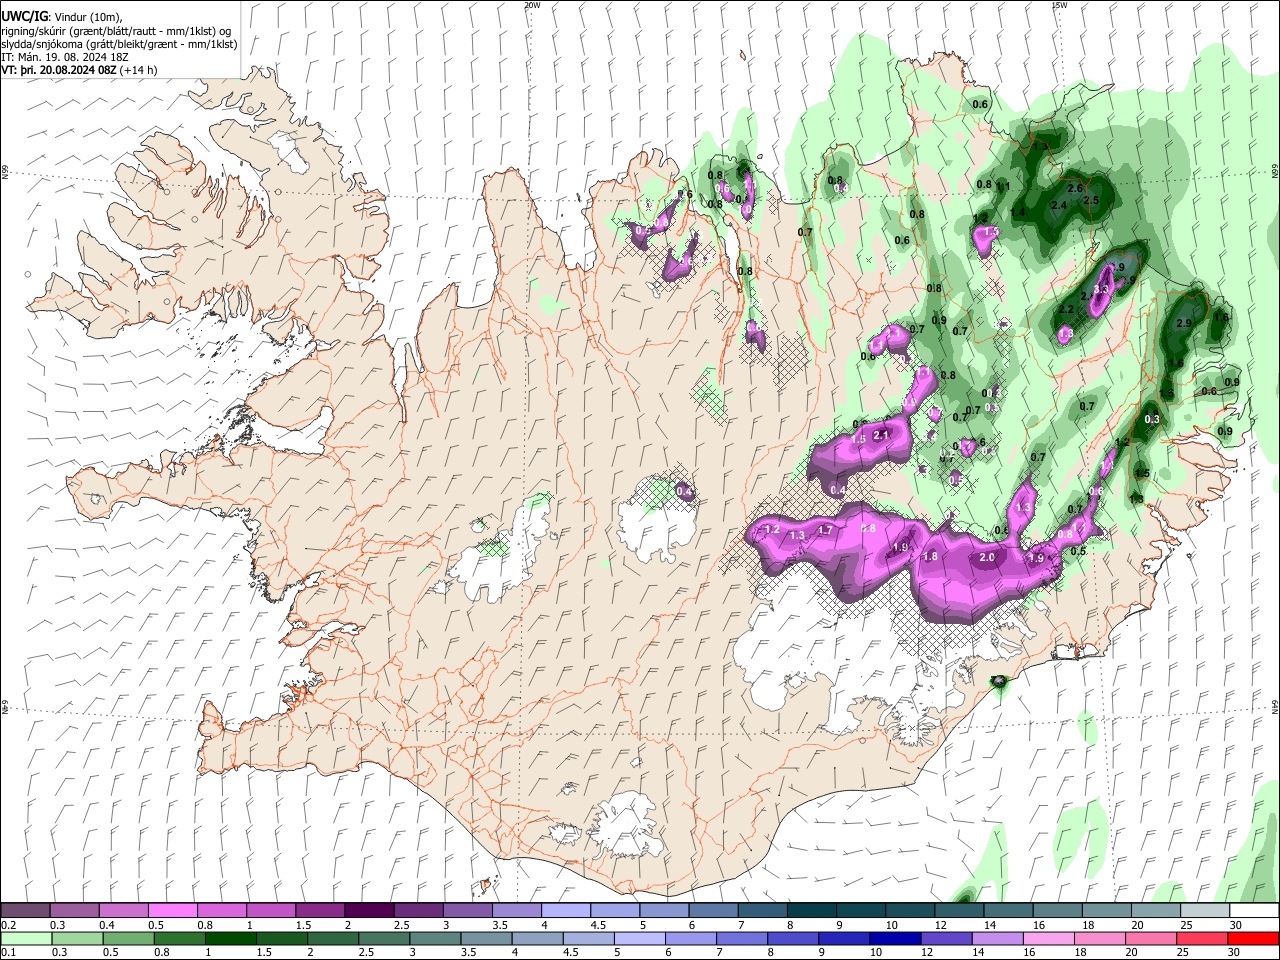Pick the light gray 25 swatch, upper scale
The height and width of the screenshot is (960, 1280).
(x=1205, y=911)
